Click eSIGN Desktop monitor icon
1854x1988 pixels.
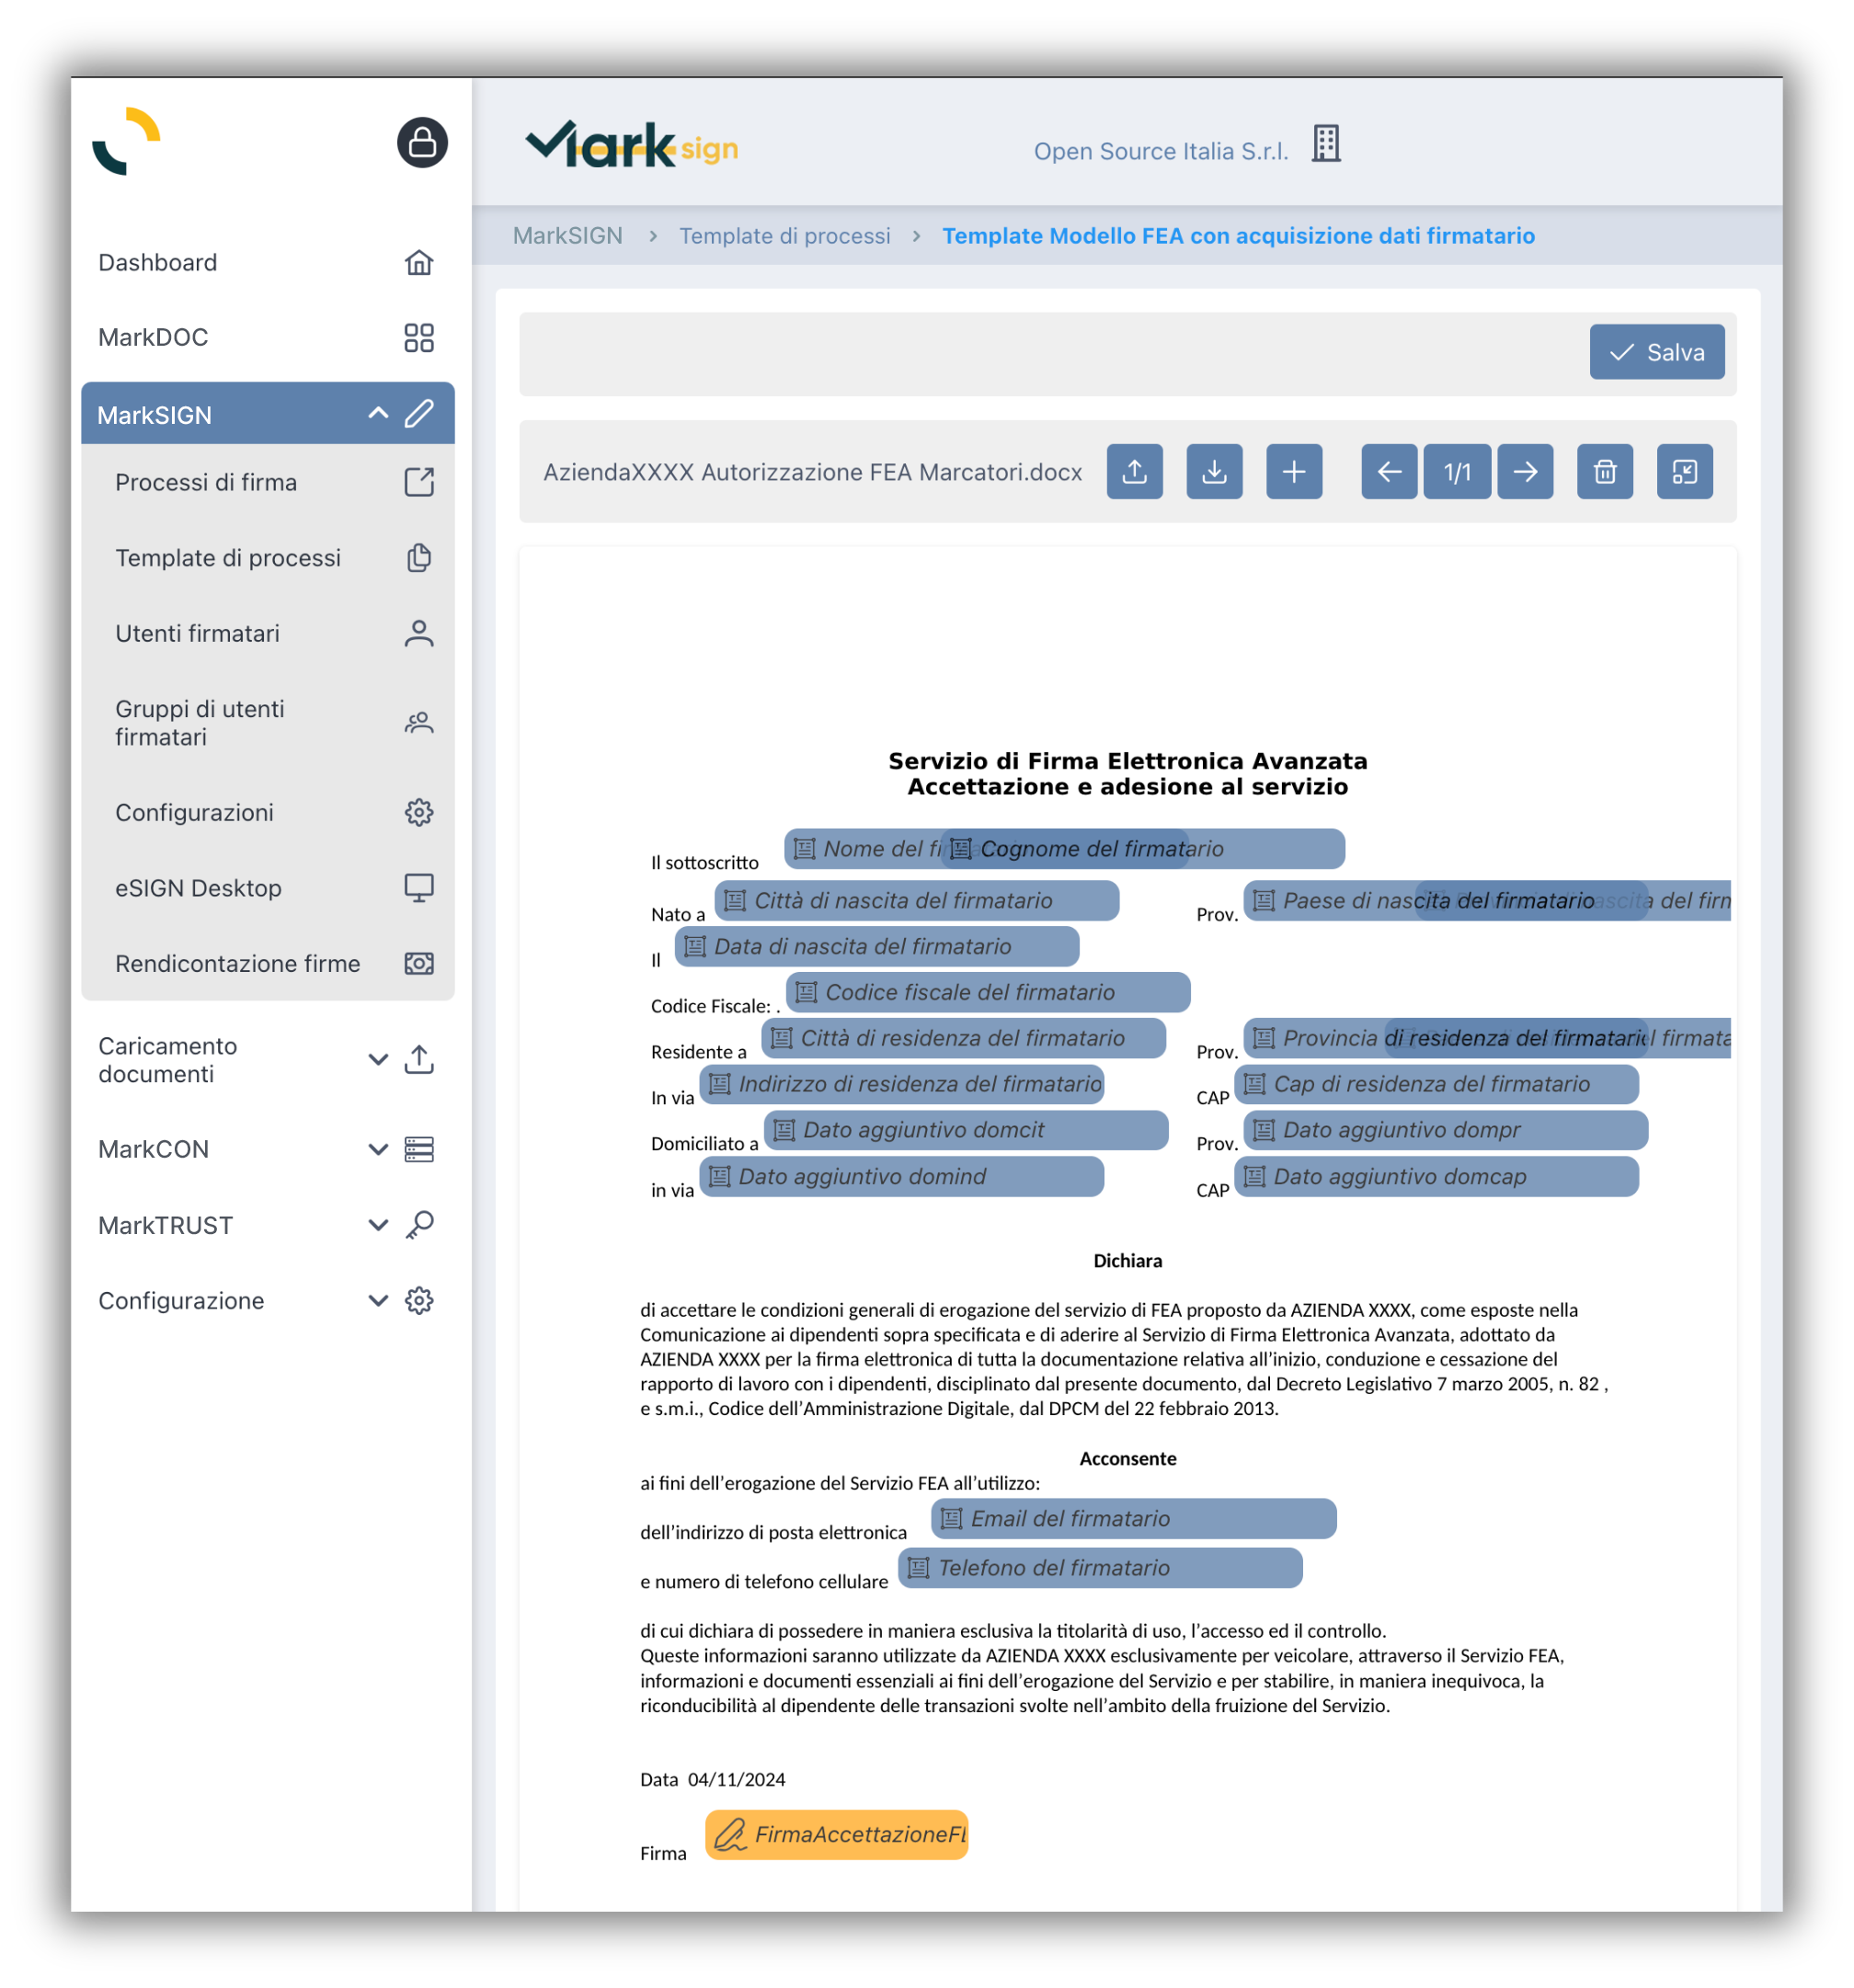[x=419, y=888]
